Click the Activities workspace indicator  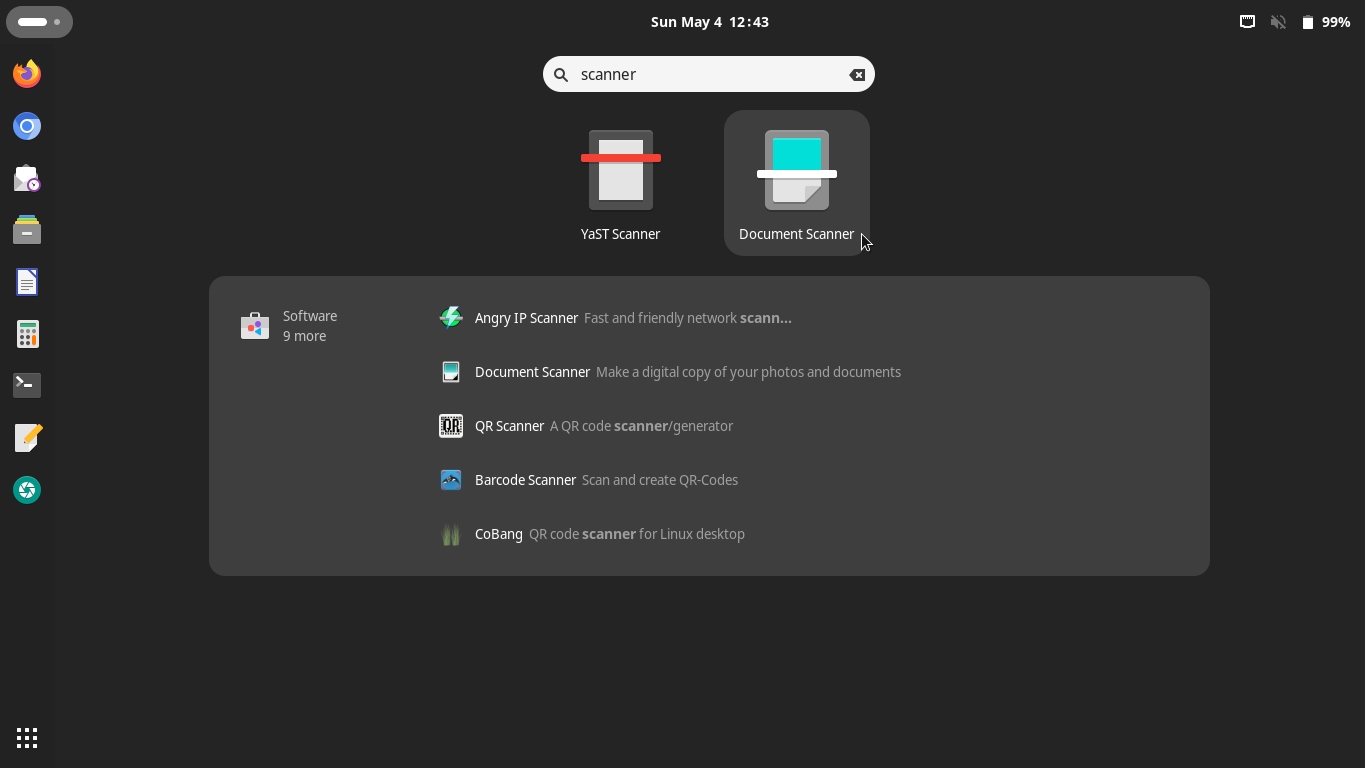click(x=39, y=22)
